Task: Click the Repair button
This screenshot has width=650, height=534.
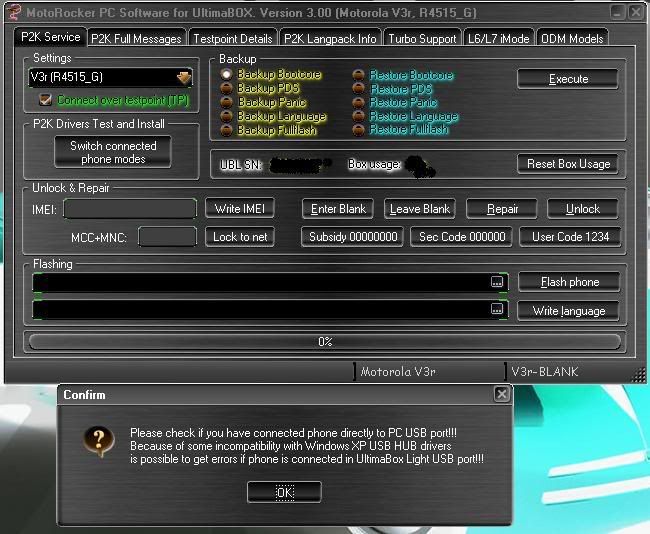Action: click(x=502, y=209)
